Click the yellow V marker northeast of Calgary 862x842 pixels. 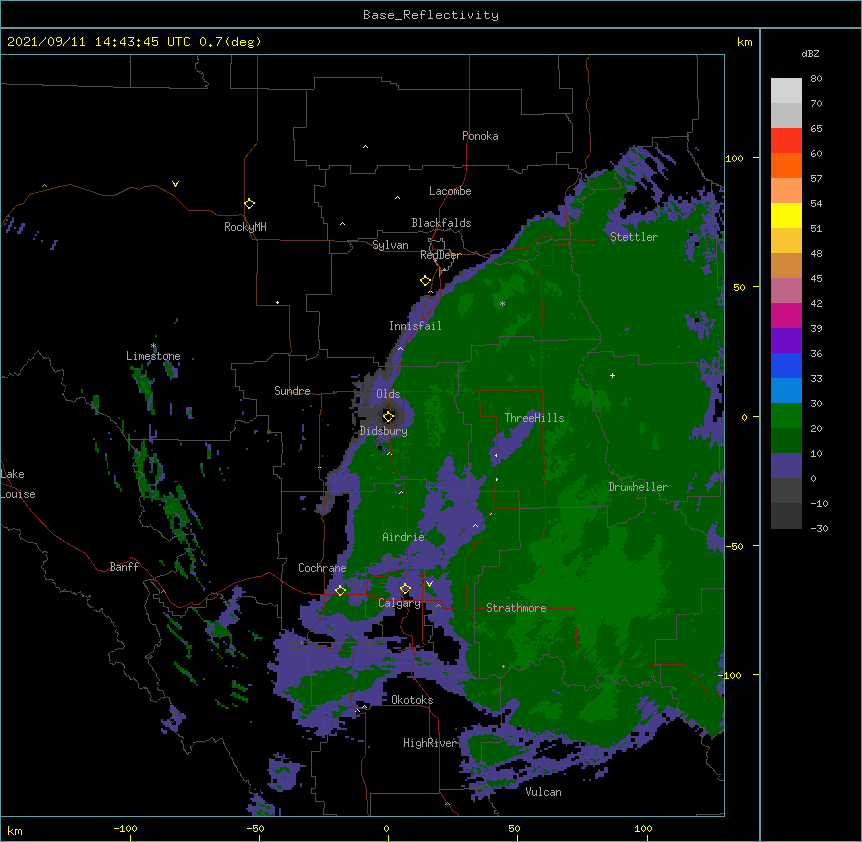point(429,584)
